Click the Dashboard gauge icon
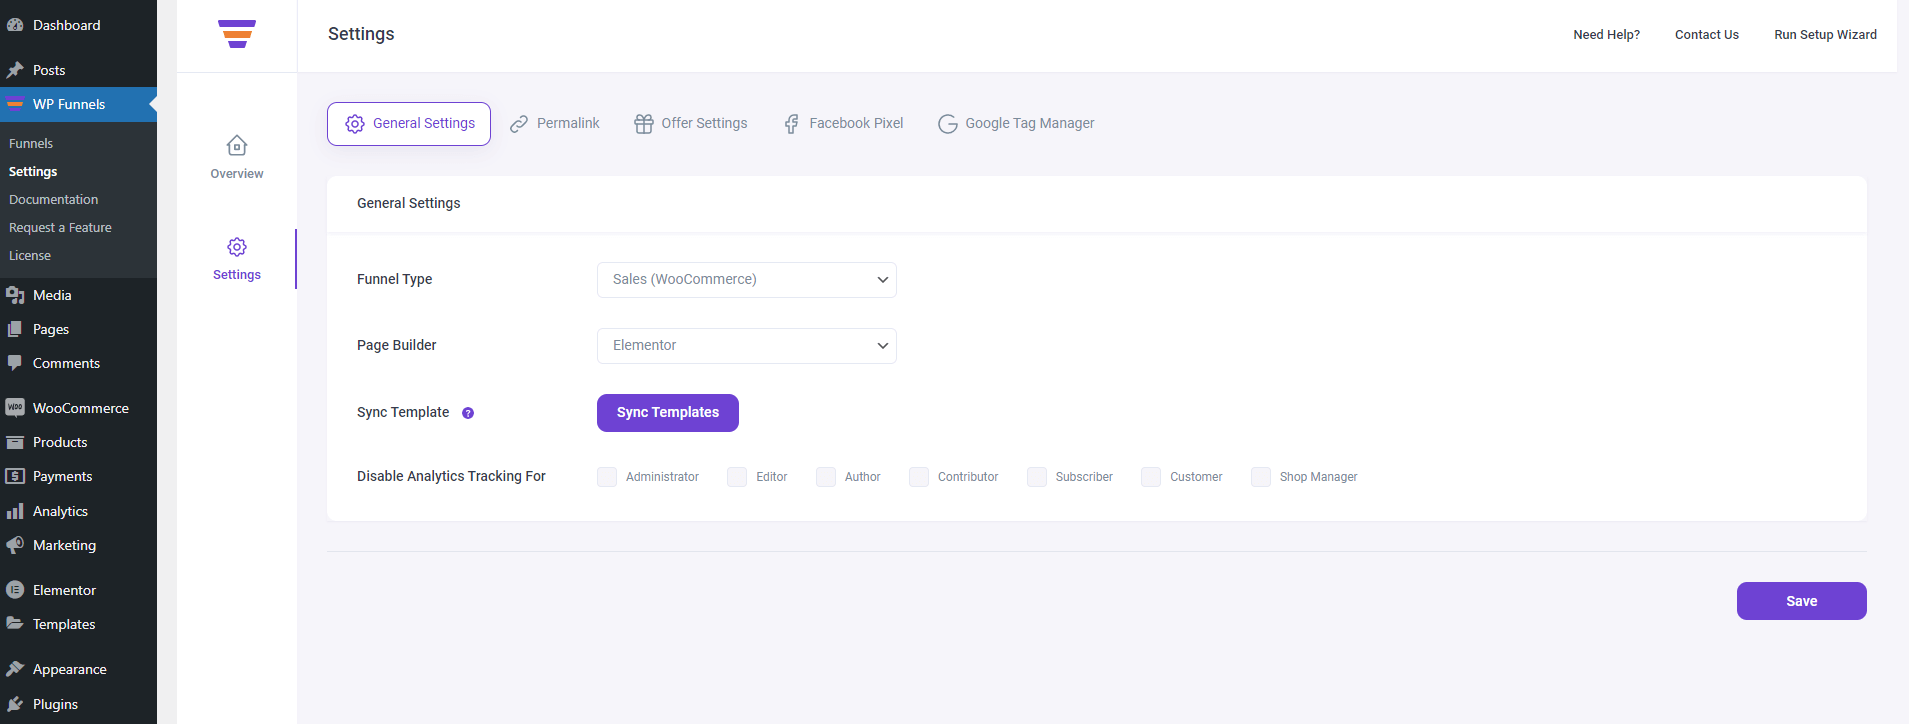 (x=15, y=25)
